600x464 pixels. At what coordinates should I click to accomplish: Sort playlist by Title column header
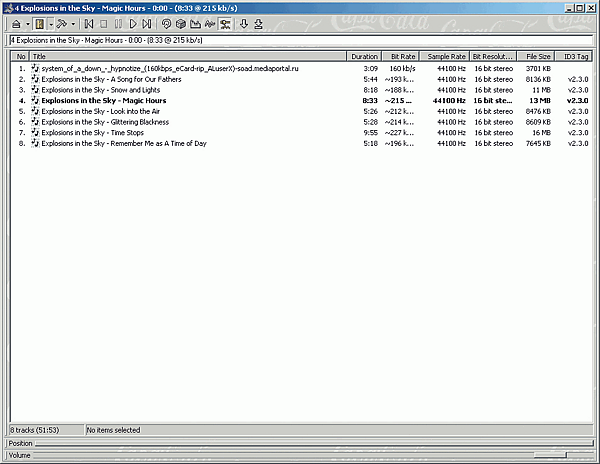click(x=188, y=56)
